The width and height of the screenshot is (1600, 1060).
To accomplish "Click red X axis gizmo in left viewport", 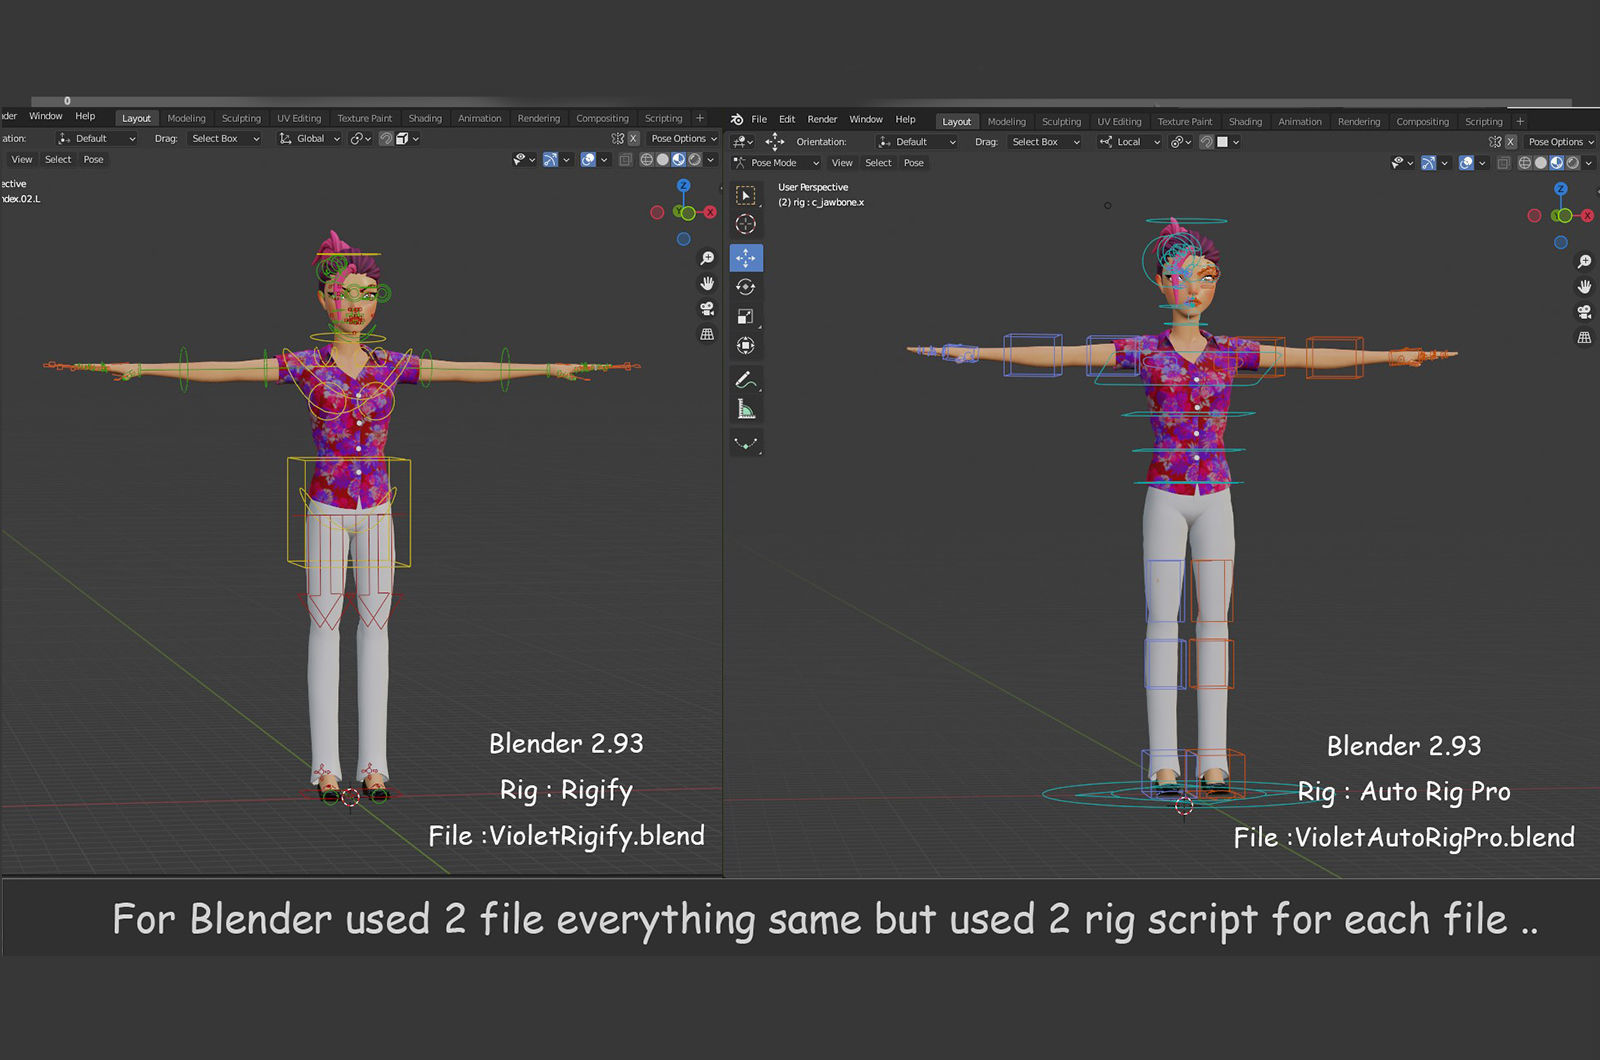I will [710, 212].
